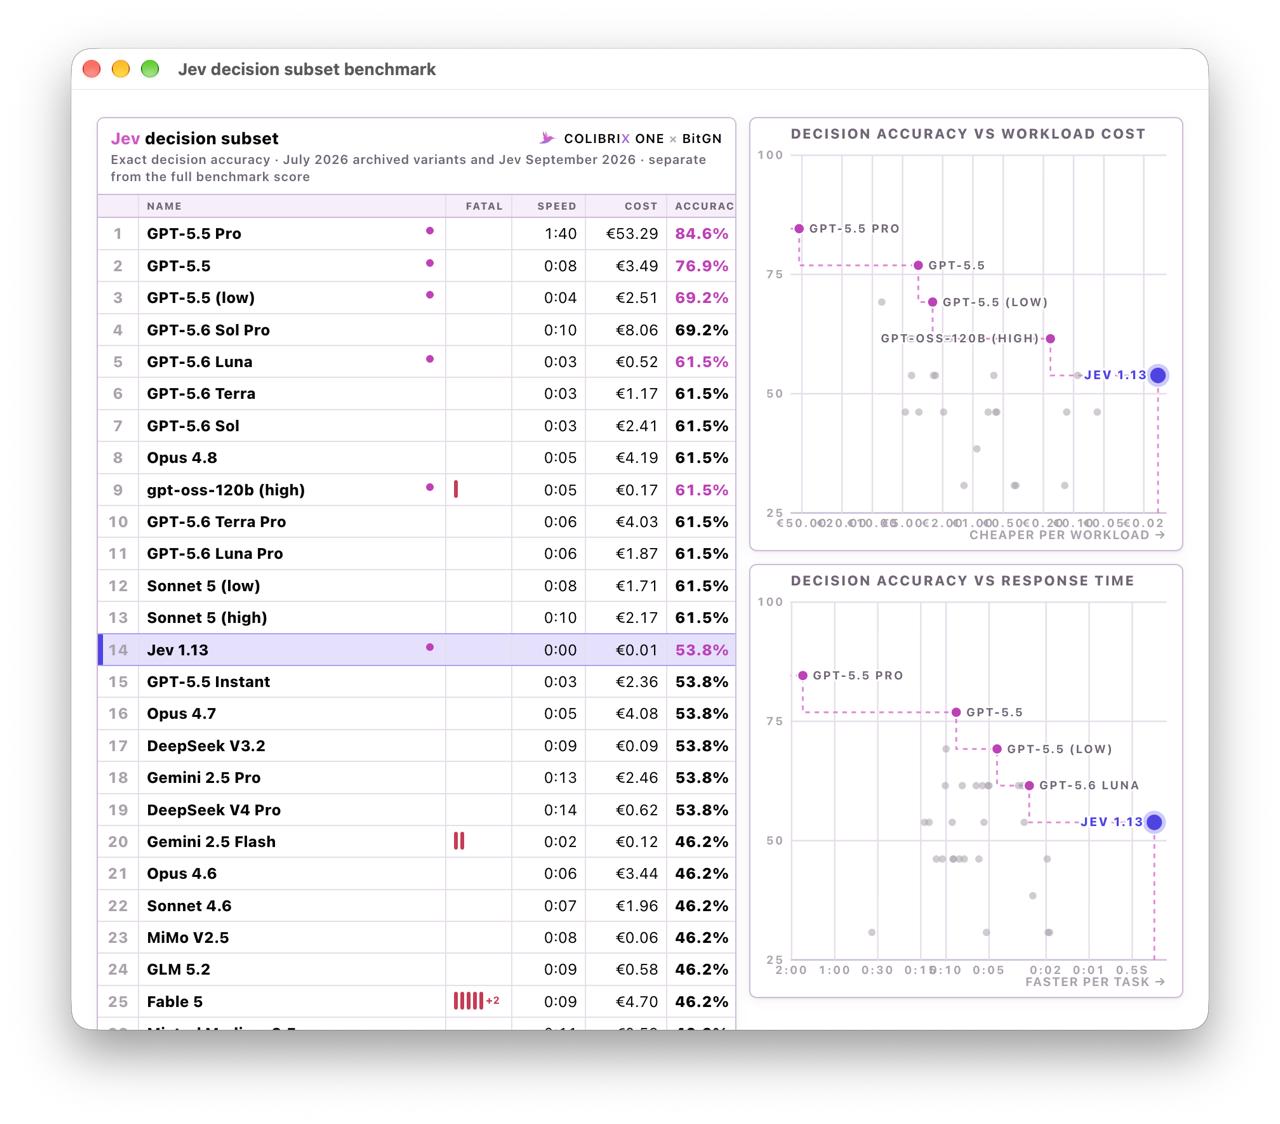1280x1124 pixels.
Task: Select the GPT-5.6 Sol Pro row name
Action: point(208,330)
